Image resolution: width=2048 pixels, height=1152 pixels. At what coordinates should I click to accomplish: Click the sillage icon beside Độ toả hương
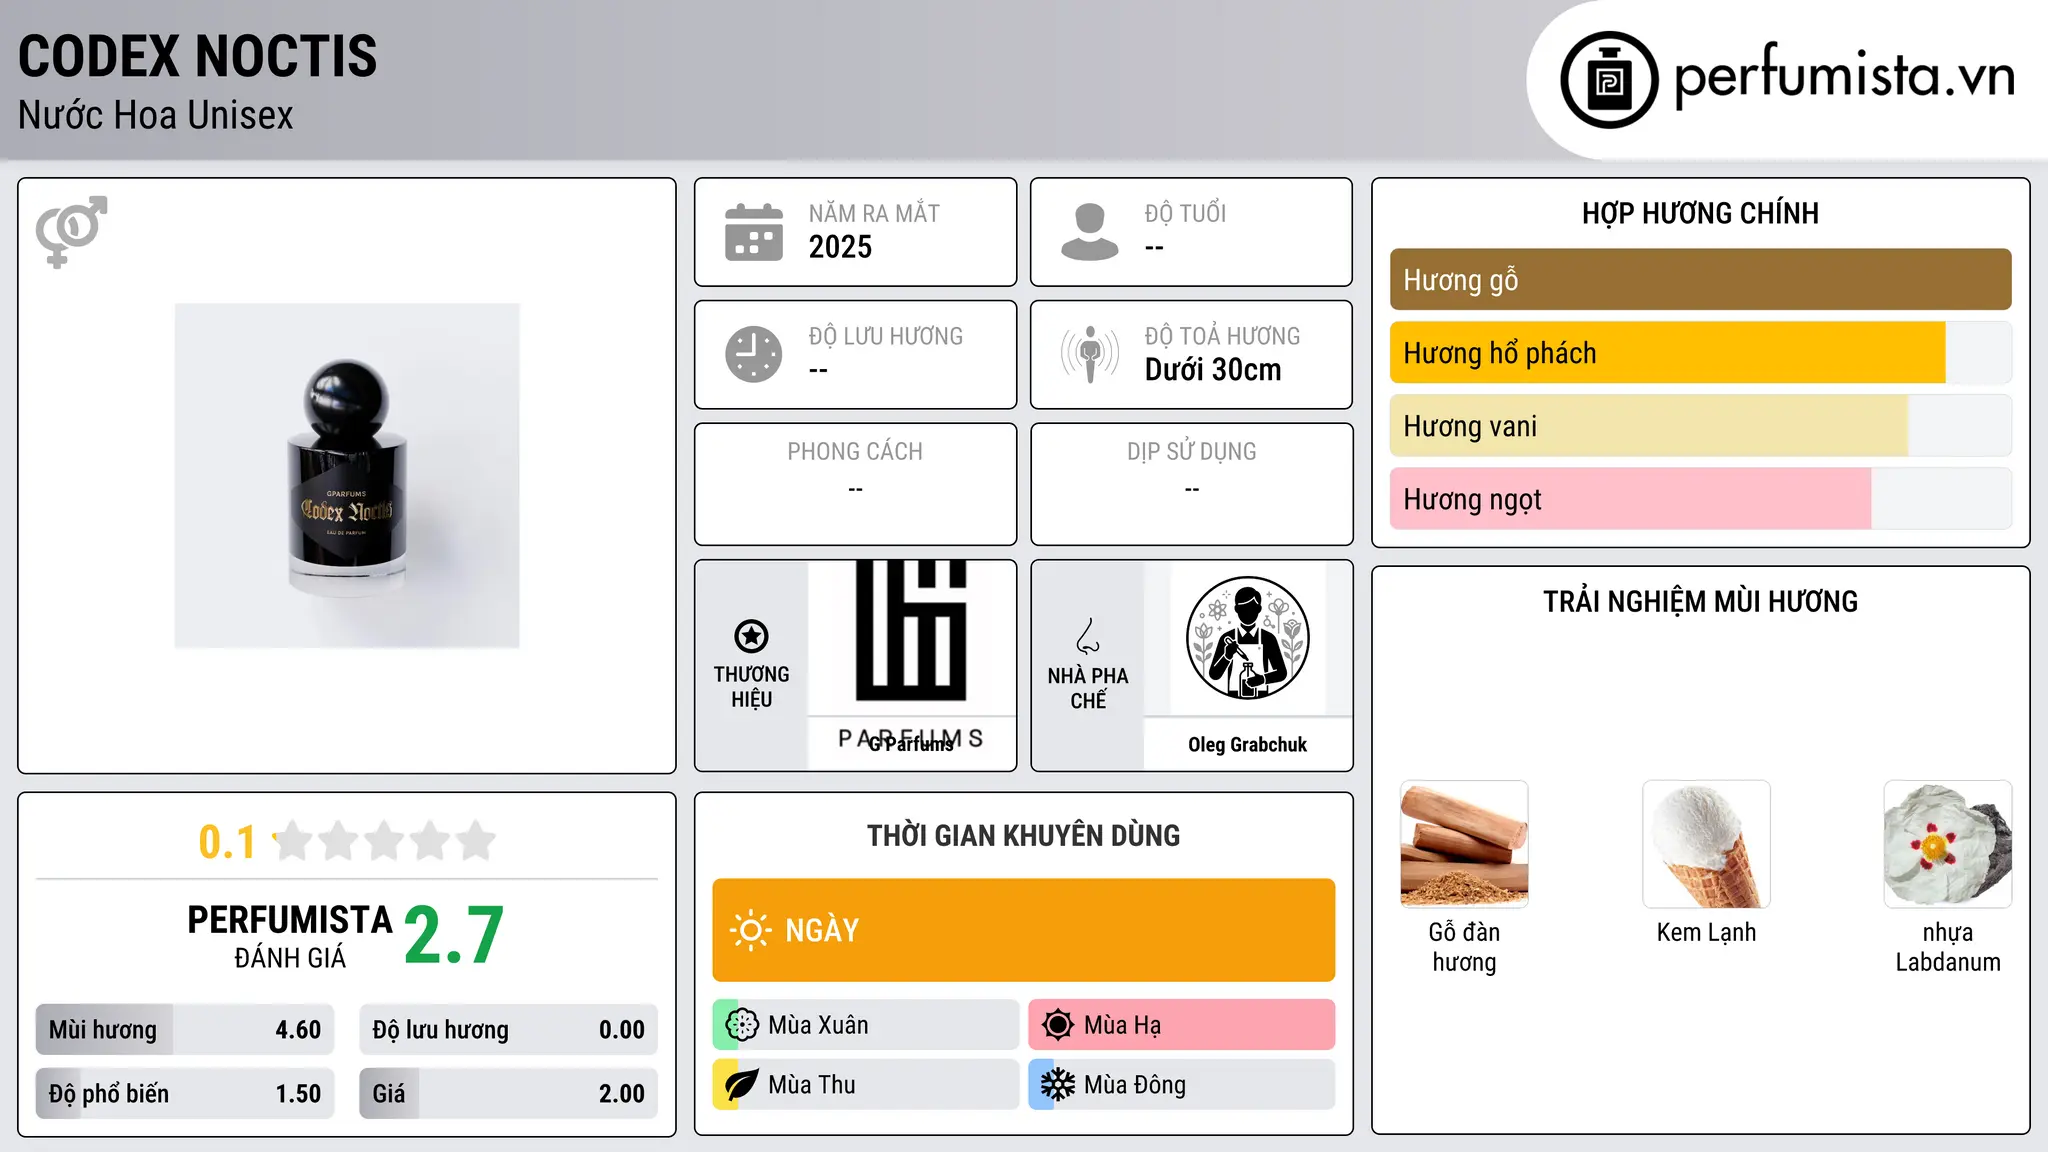(1090, 354)
